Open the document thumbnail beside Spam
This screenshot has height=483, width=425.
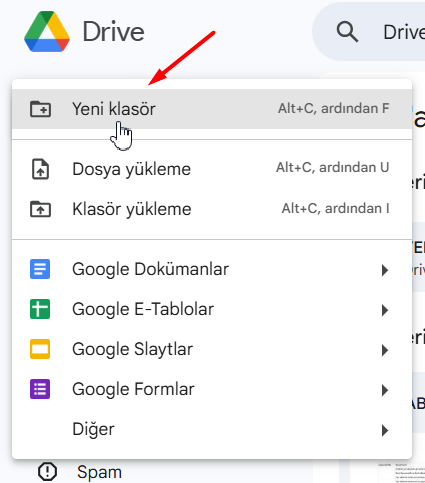pyautogui.click(x=401, y=472)
